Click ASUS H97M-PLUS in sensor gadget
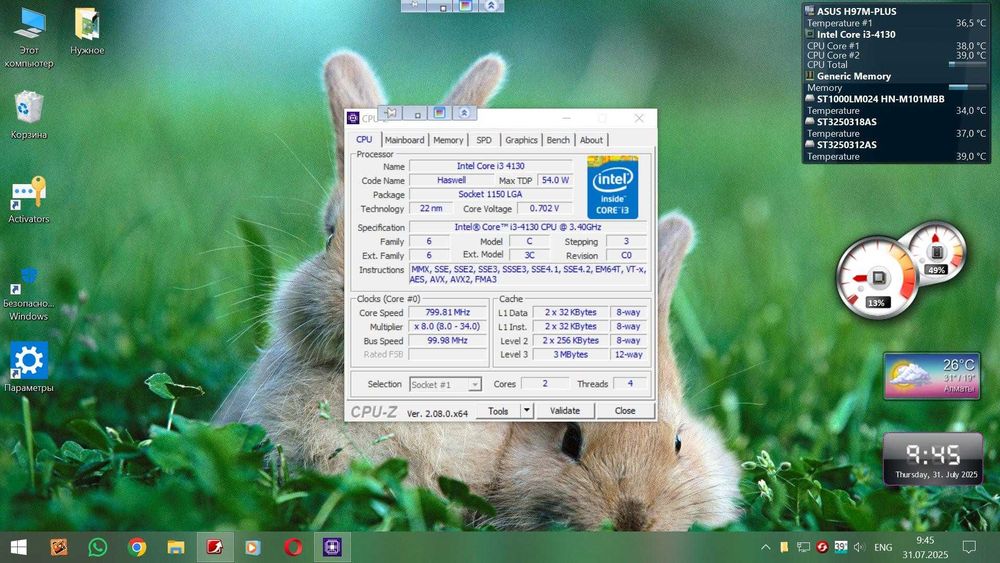 pos(856,11)
